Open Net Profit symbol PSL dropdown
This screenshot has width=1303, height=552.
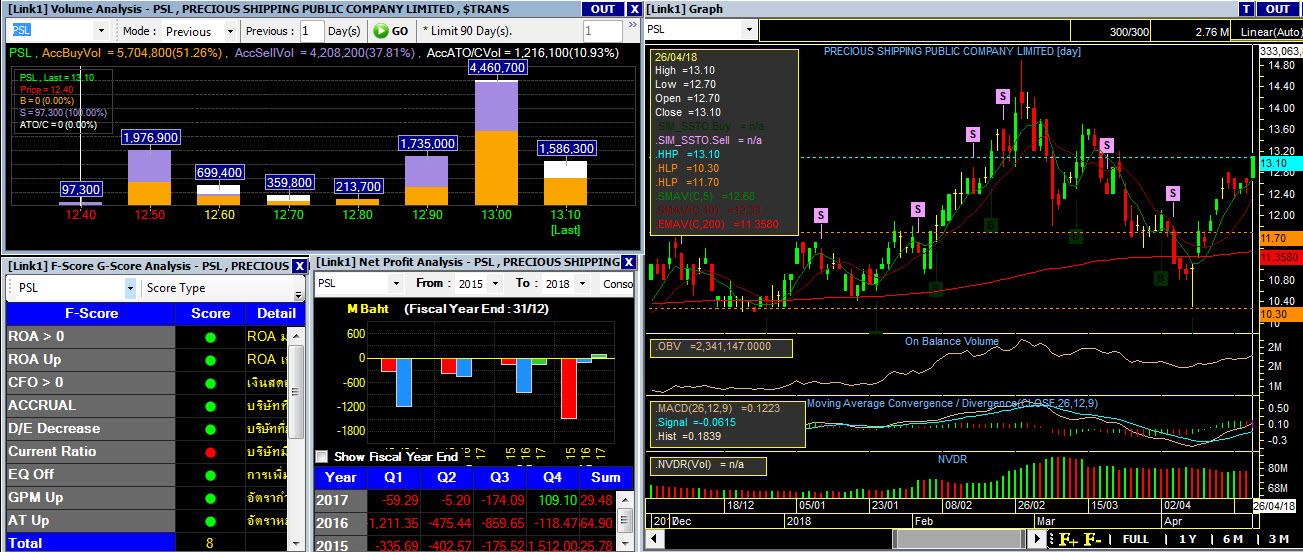(395, 284)
